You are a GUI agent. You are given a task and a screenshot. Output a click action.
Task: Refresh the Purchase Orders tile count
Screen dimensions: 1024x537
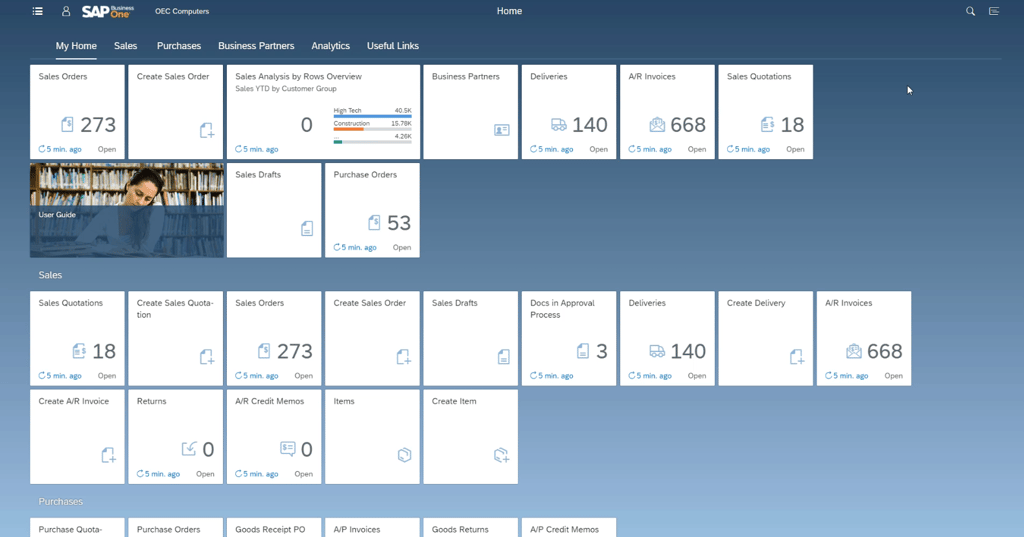click(337, 247)
